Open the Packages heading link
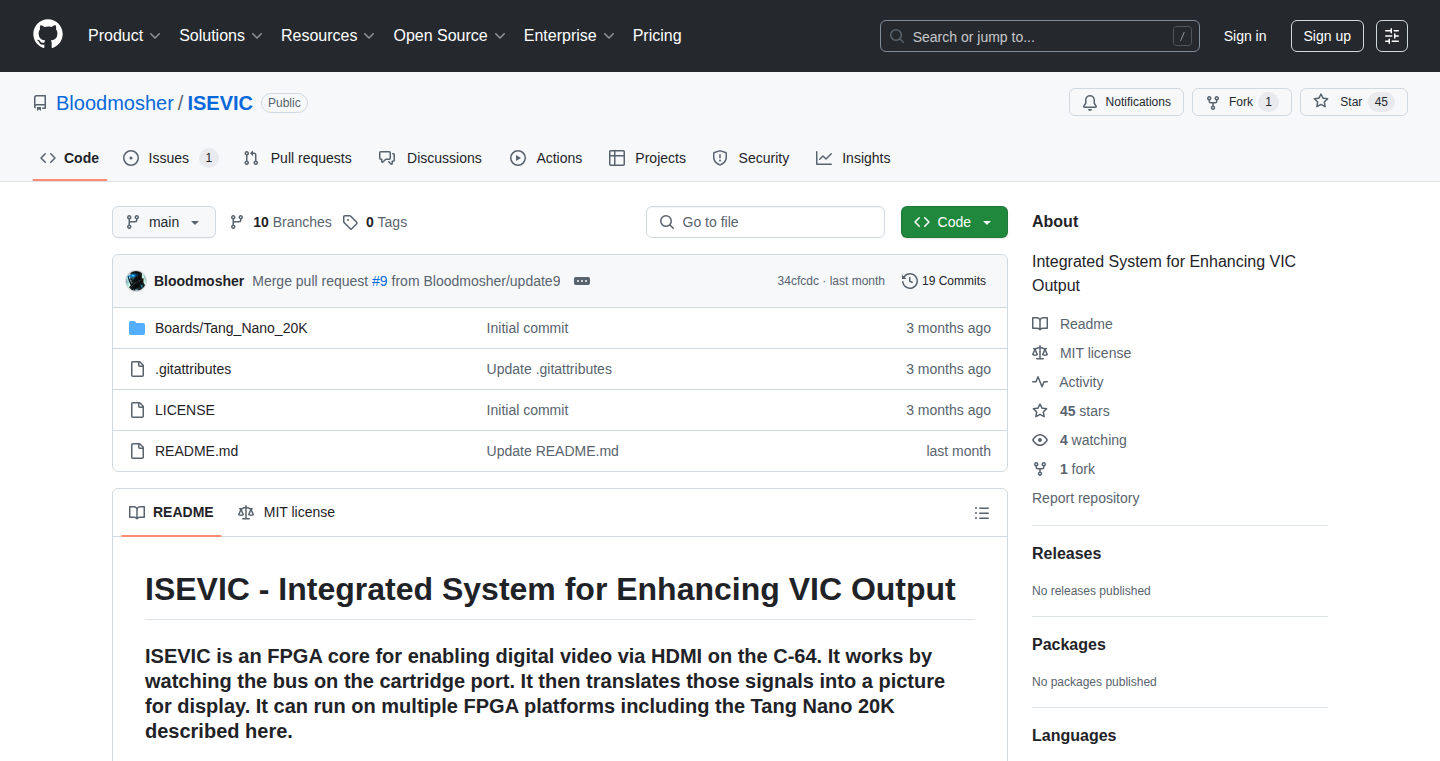 pos(1069,644)
